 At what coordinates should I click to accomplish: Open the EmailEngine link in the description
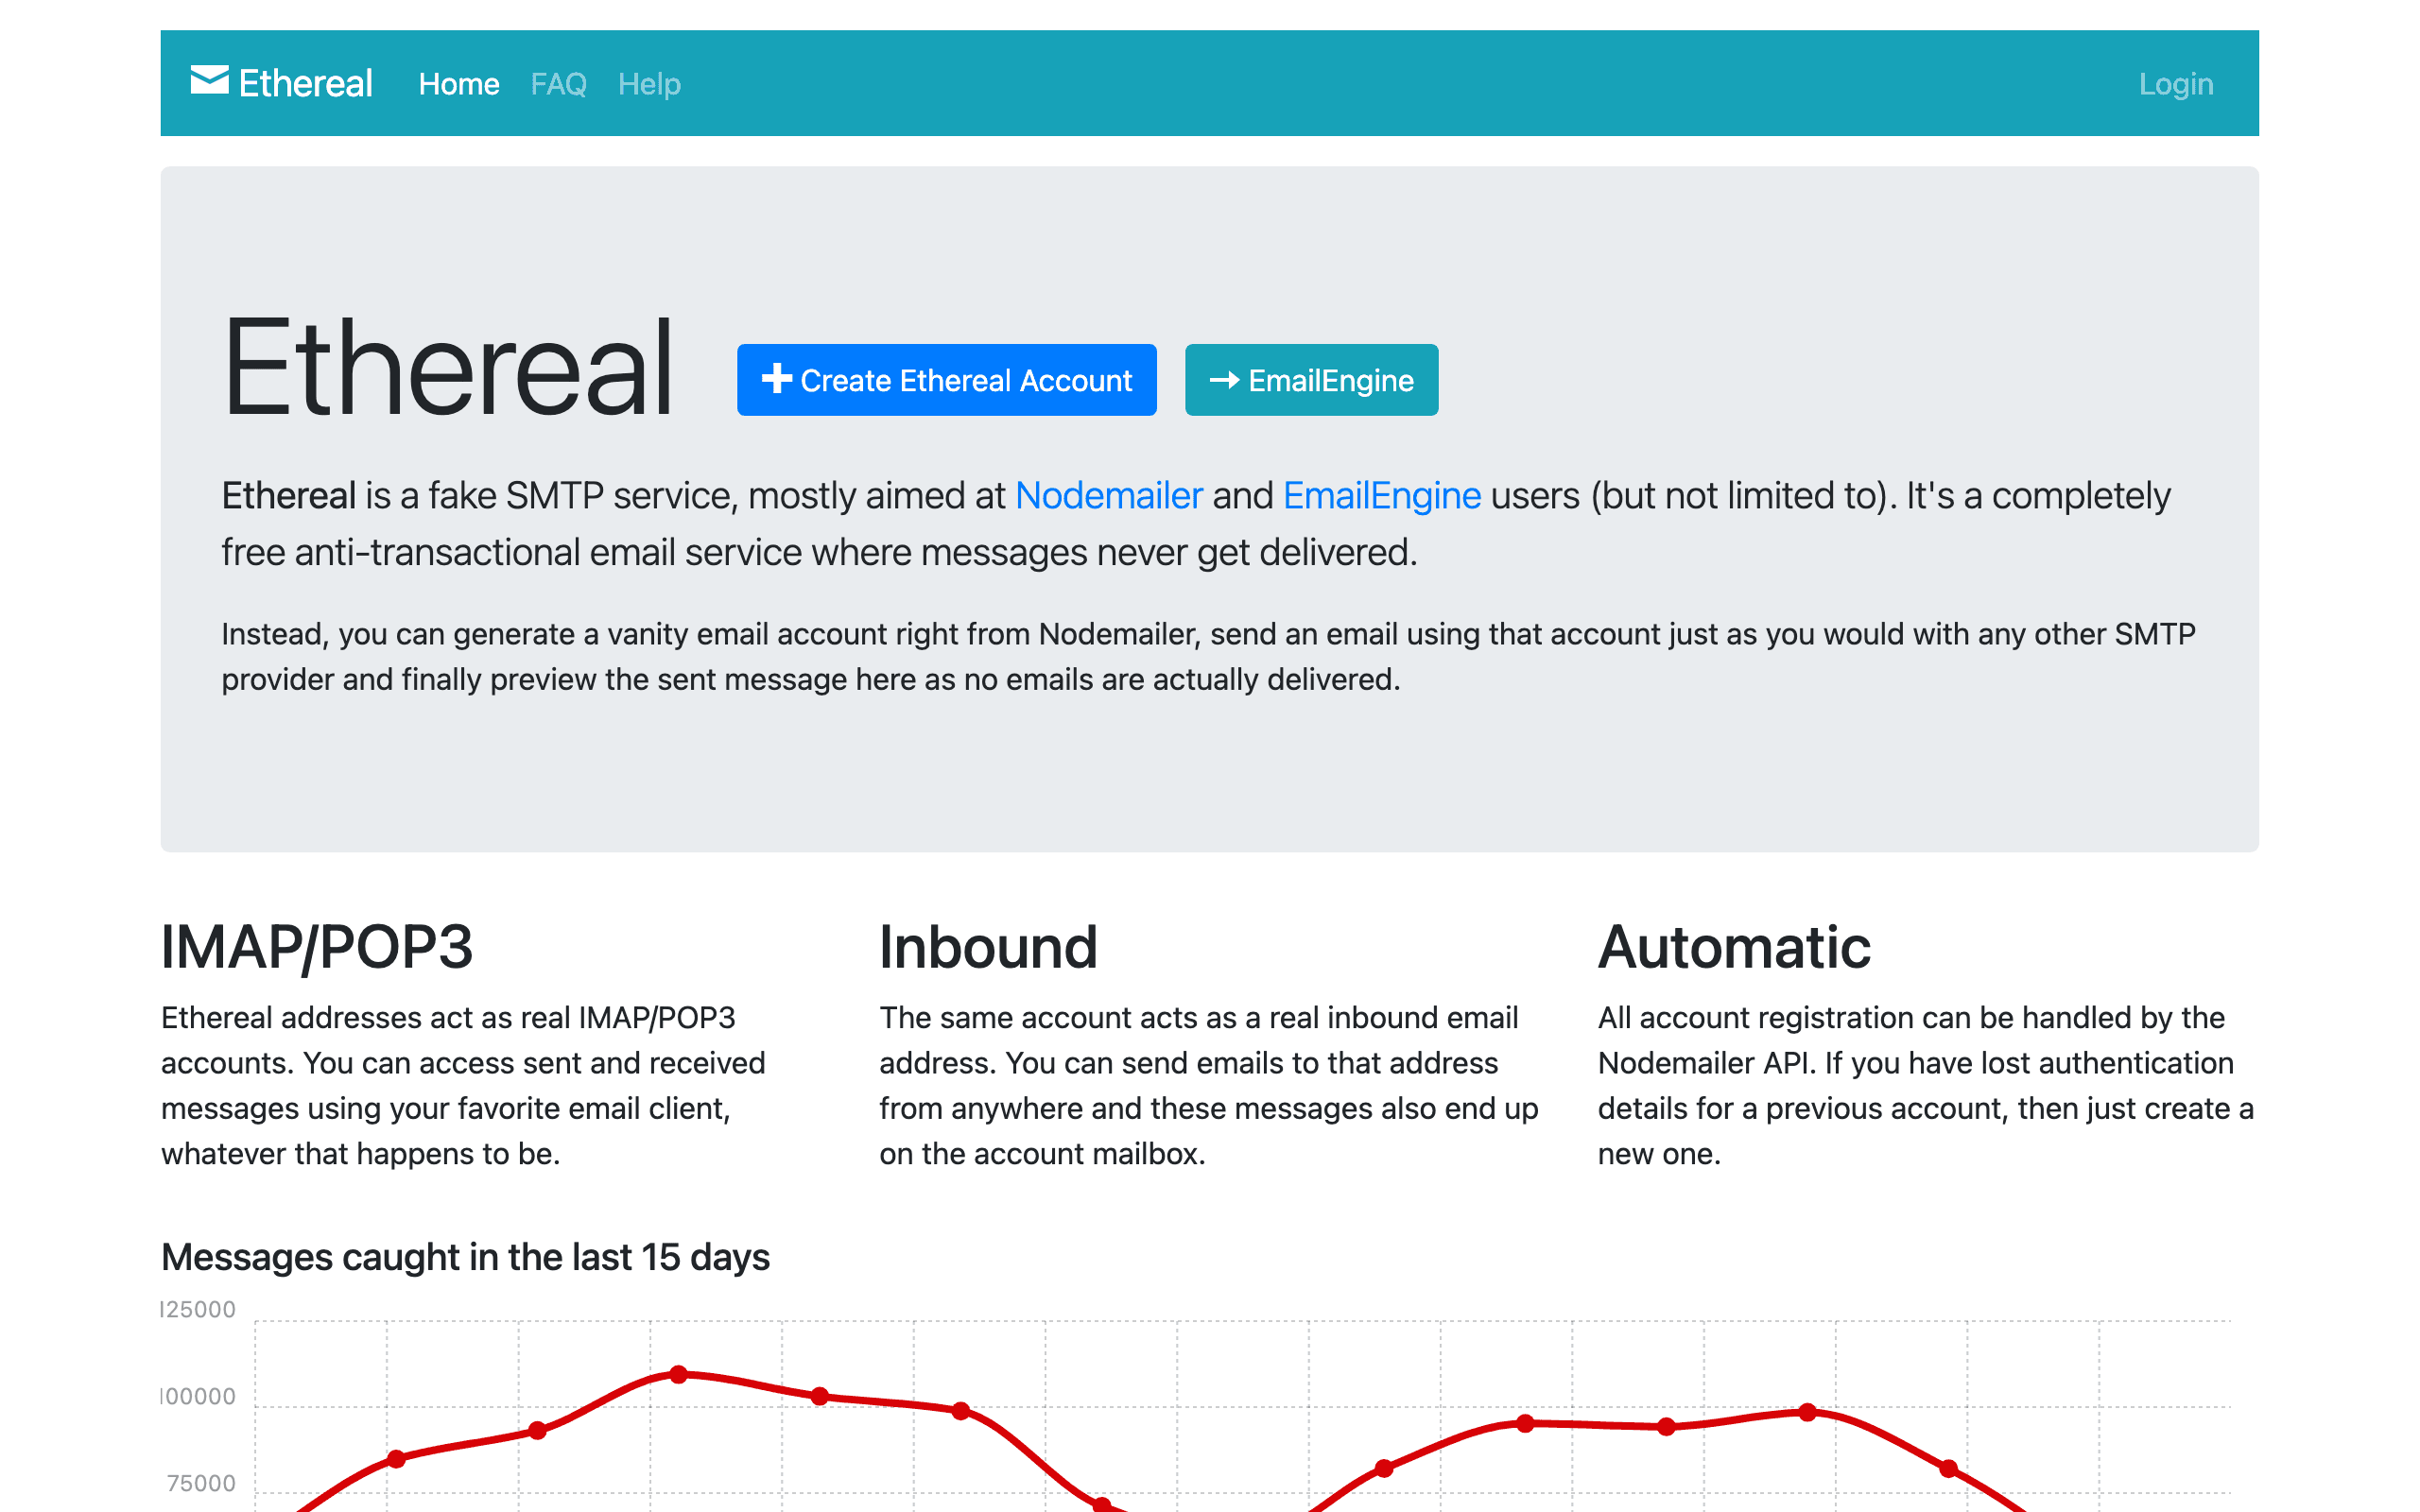(1382, 495)
